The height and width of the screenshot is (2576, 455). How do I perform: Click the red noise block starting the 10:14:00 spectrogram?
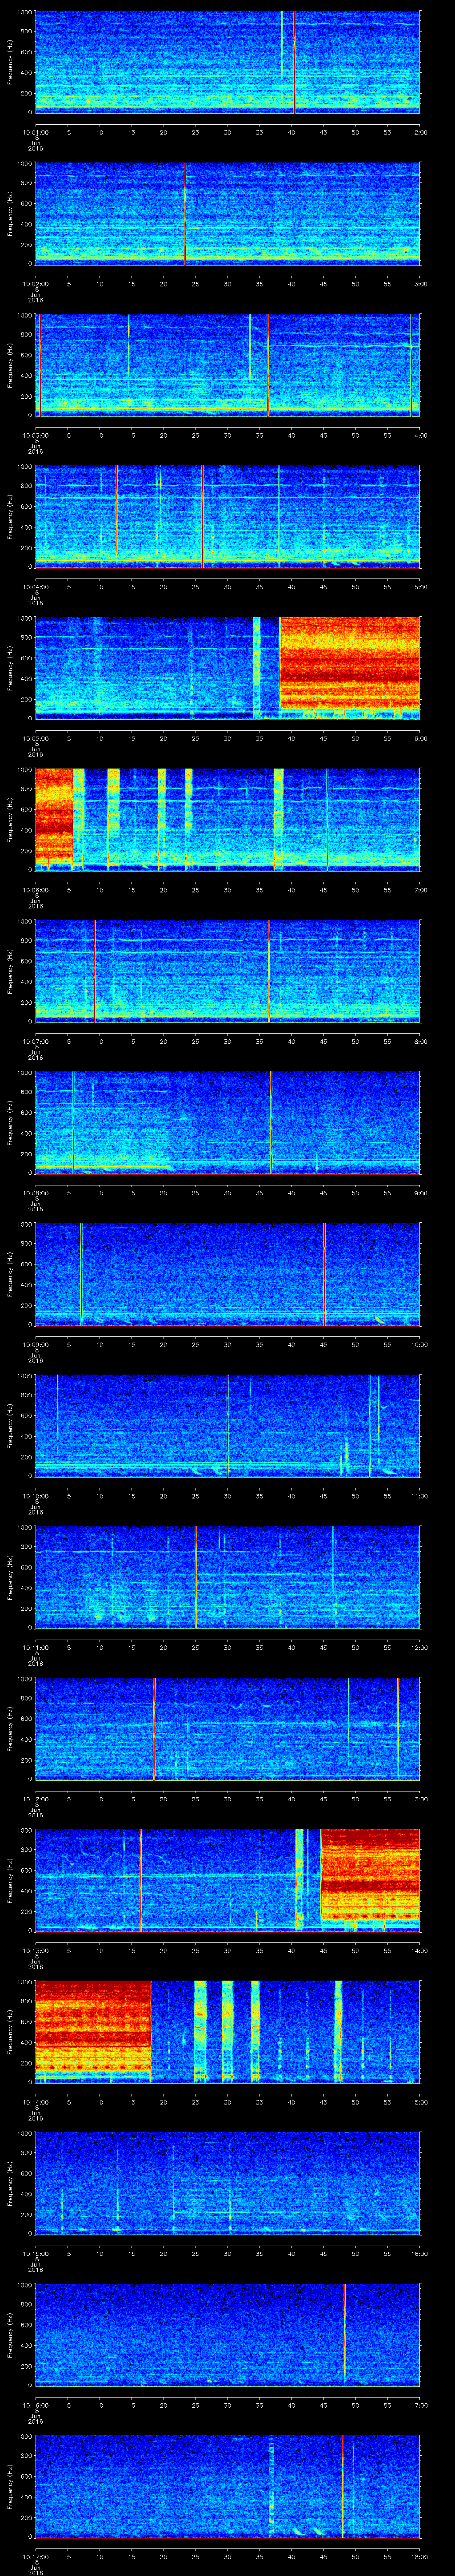(93, 2027)
